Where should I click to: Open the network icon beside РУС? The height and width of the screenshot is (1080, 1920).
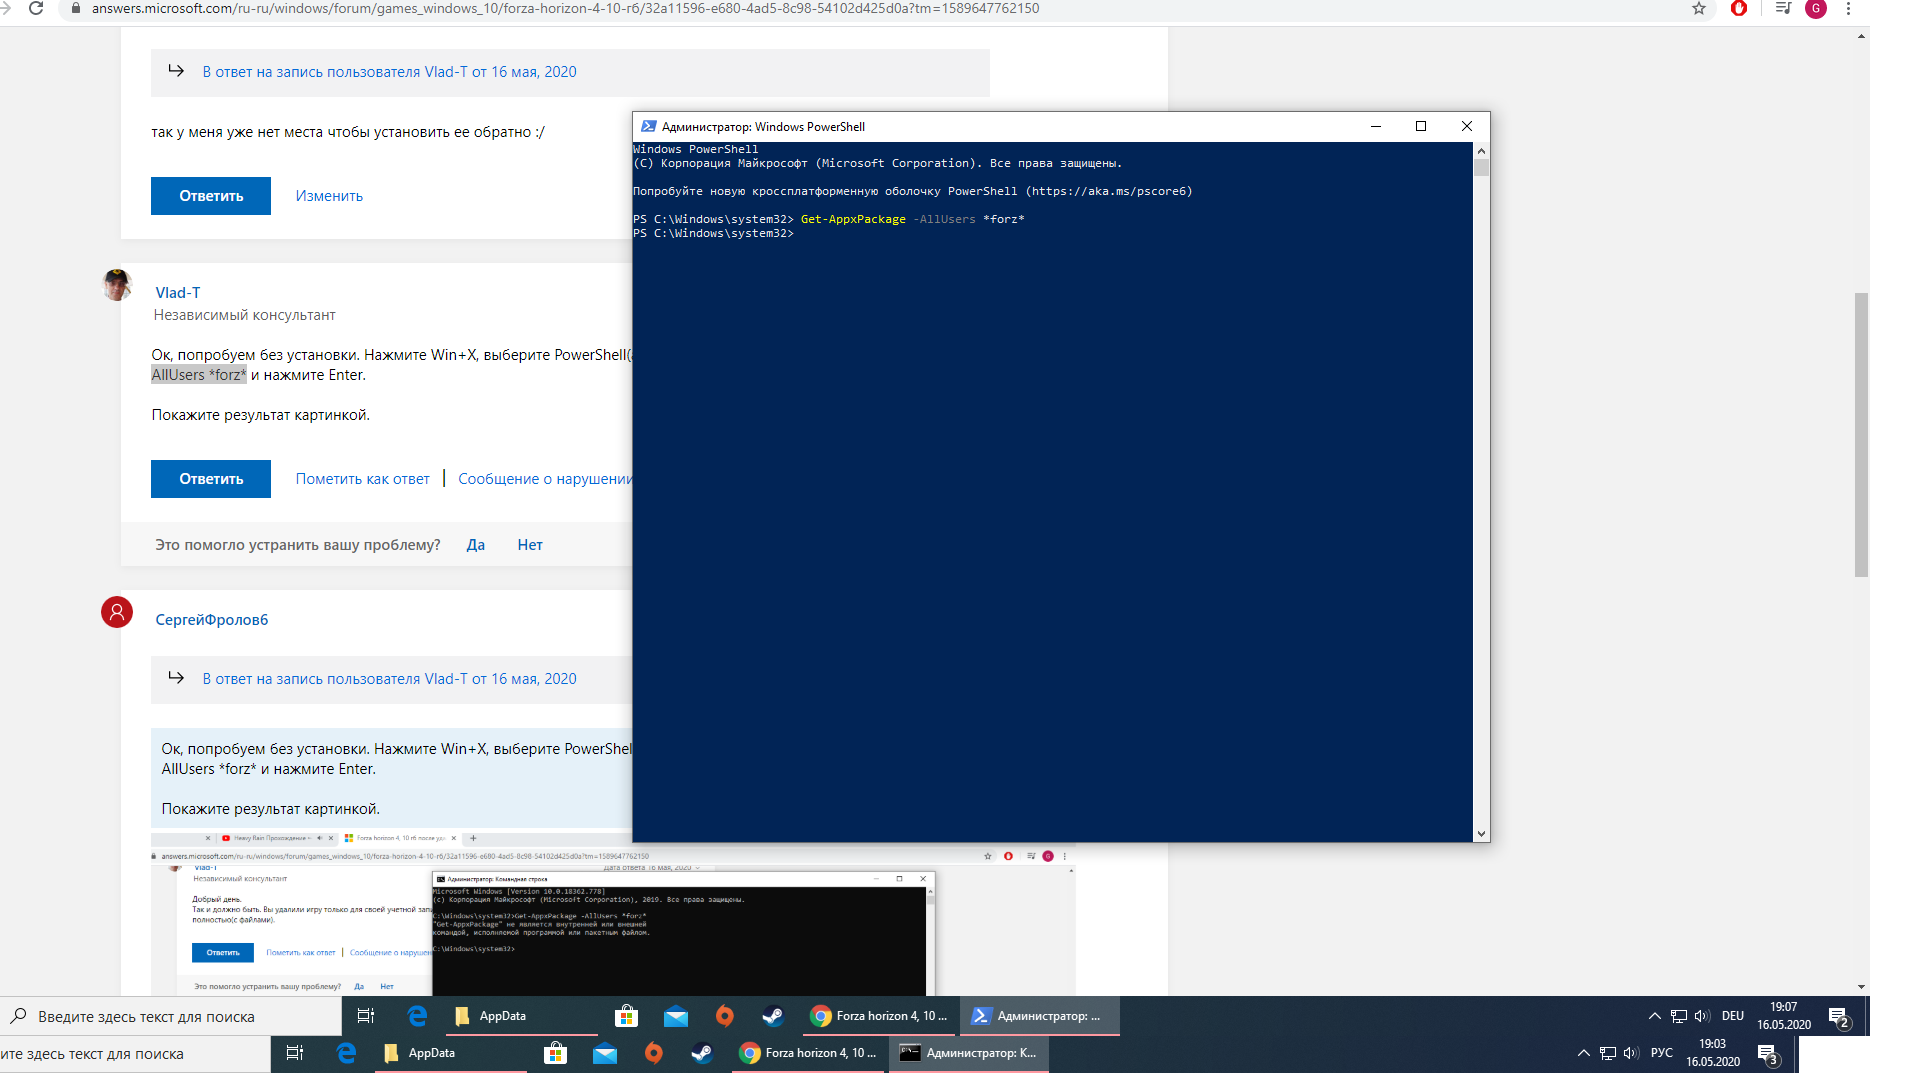1608,1053
